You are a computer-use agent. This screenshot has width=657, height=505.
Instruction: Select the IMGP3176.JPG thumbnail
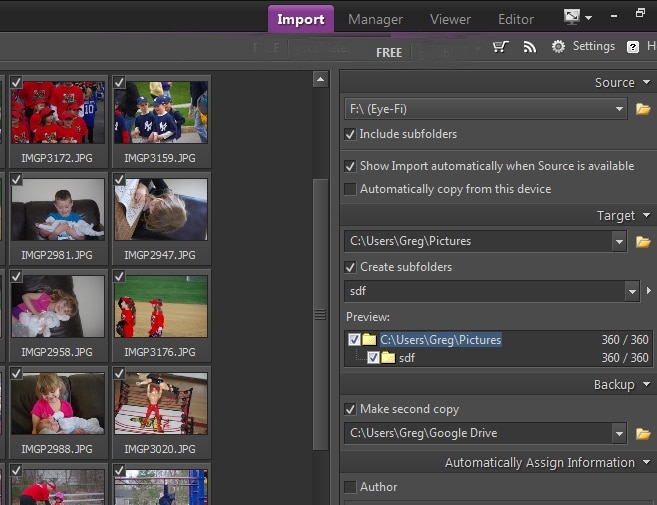[161, 306]
